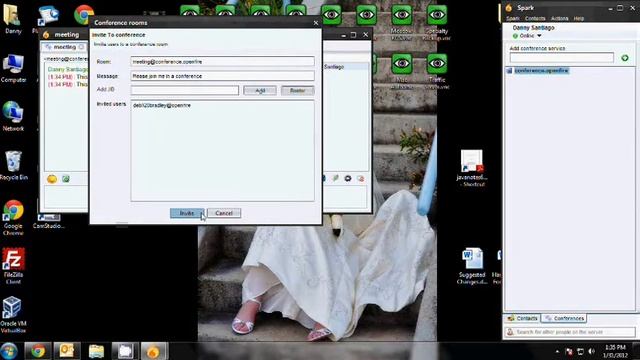Open the Contacts menu in Spark window
Screen dimensions: 640x360
click(535, 18)
